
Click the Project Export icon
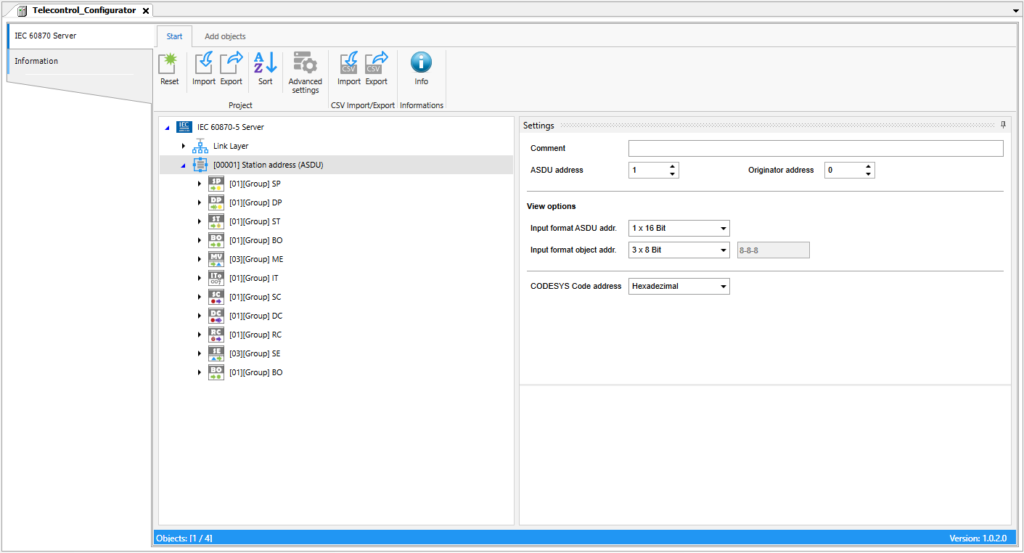click(231, 64)
